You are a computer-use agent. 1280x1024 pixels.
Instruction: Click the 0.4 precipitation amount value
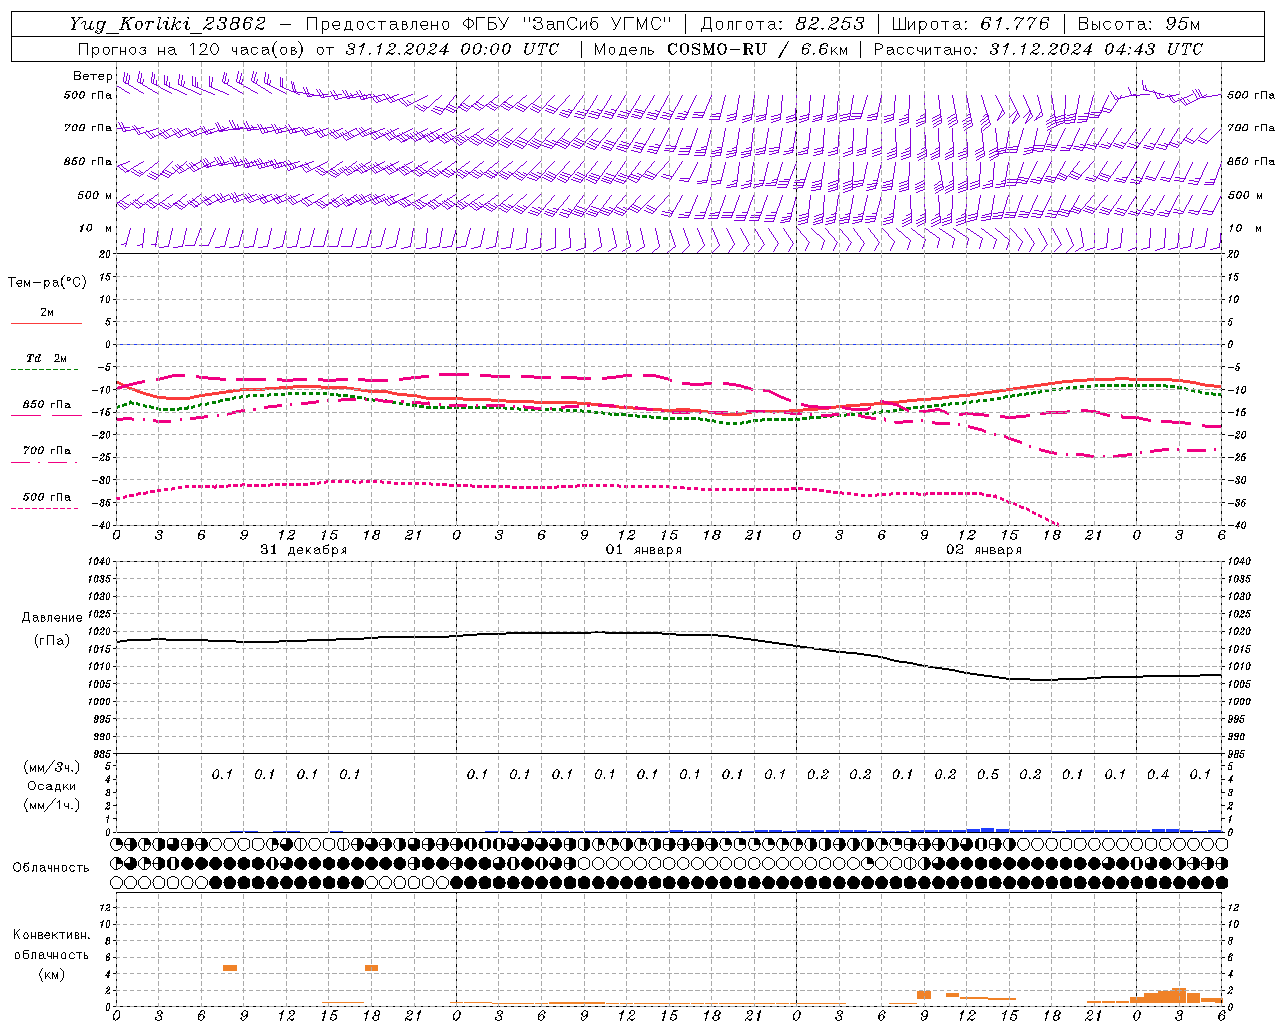pos(1158,775)
